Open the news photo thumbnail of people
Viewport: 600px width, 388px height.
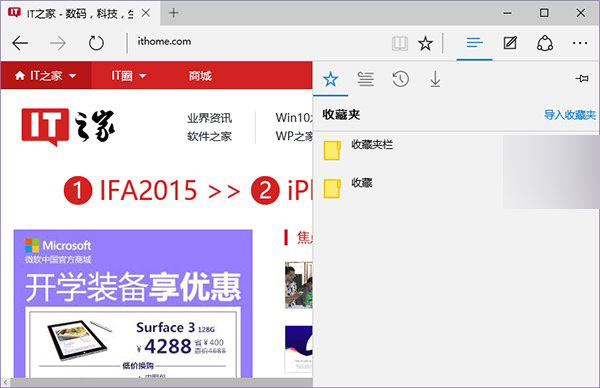point(298,285)
